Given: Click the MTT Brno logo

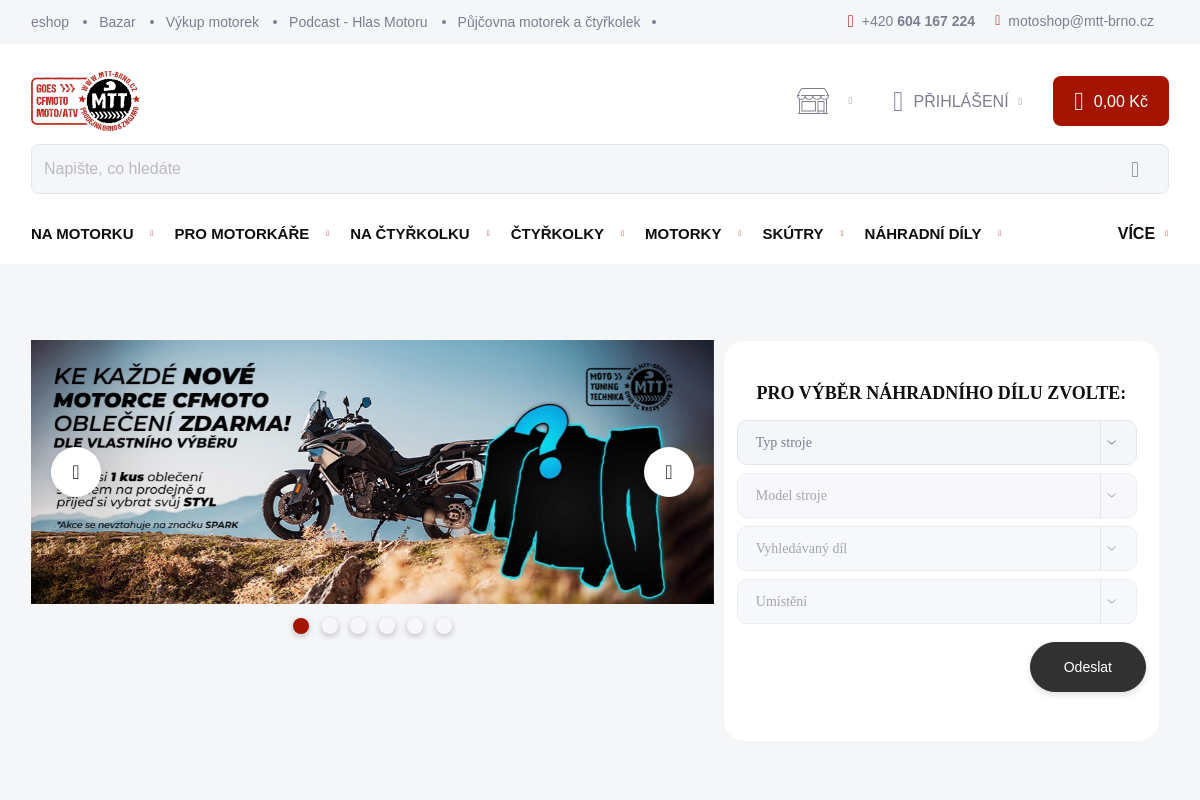Looking at the screenshot, I should click(x=85, y=100).
